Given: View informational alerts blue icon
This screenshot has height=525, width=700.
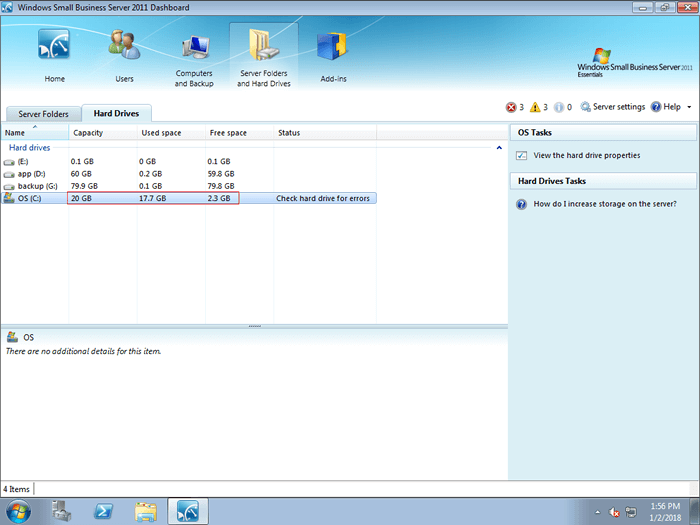Looking at the screenshot, I should pyautogui.click(x=559, y=107).
